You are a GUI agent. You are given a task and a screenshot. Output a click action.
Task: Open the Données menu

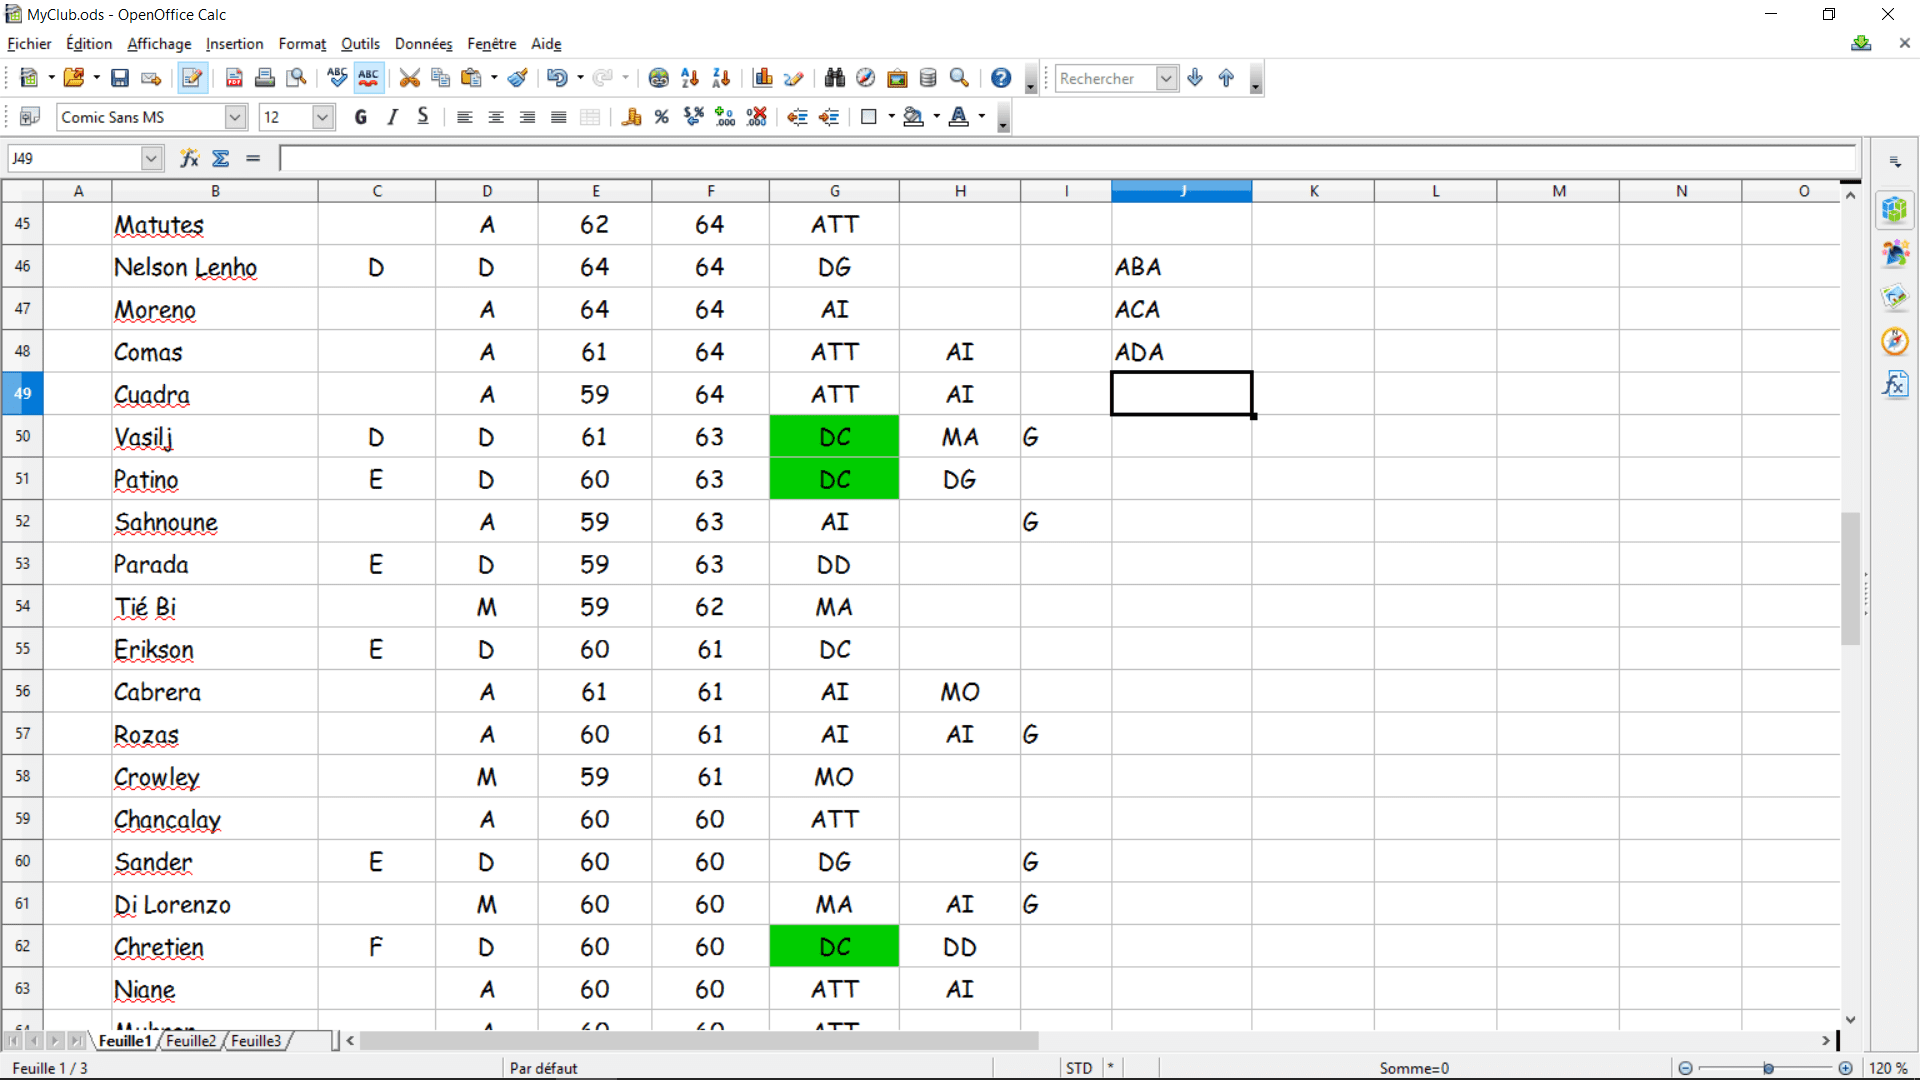coord(423,44)
